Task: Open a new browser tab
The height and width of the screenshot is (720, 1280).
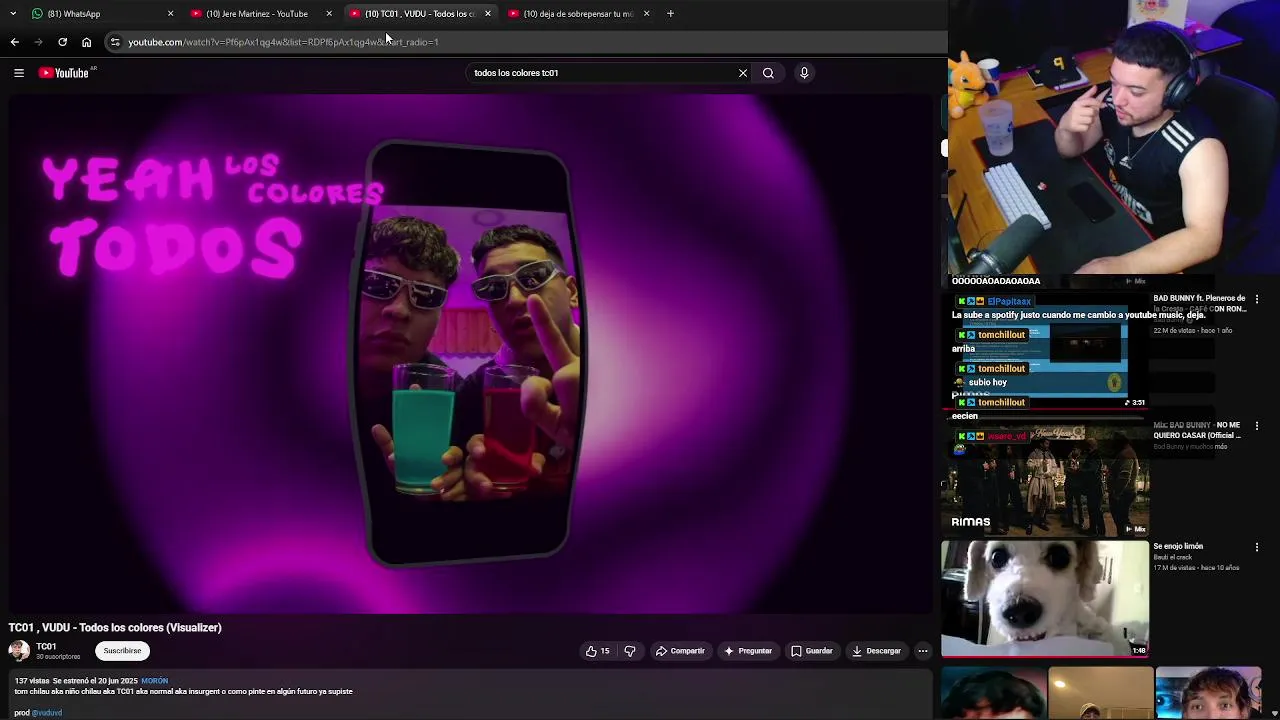Action: (x=670, y=14)
